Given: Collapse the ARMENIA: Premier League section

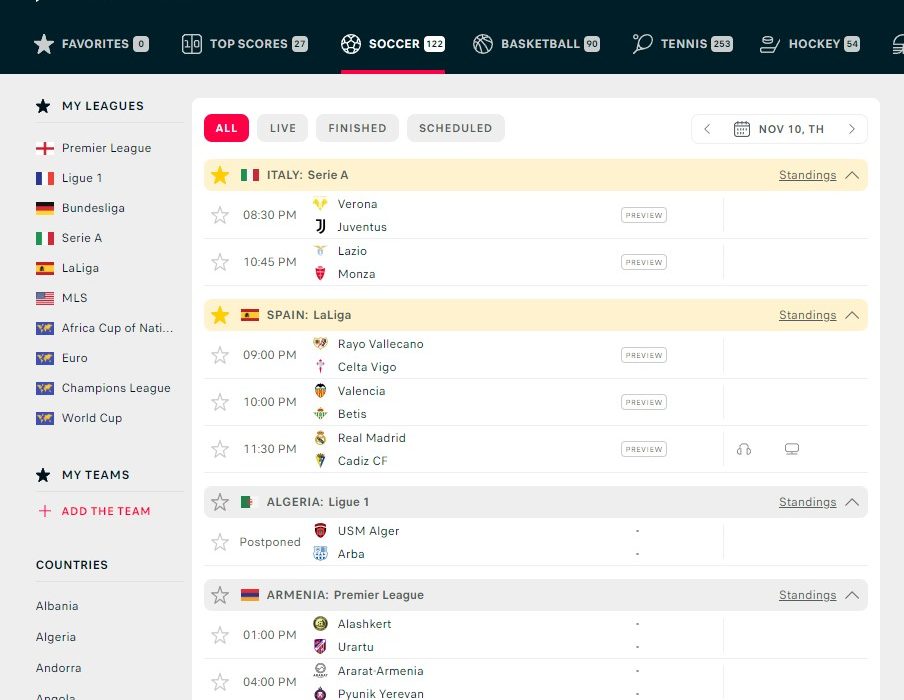Looking at the screenshot, I should point(853,594).
